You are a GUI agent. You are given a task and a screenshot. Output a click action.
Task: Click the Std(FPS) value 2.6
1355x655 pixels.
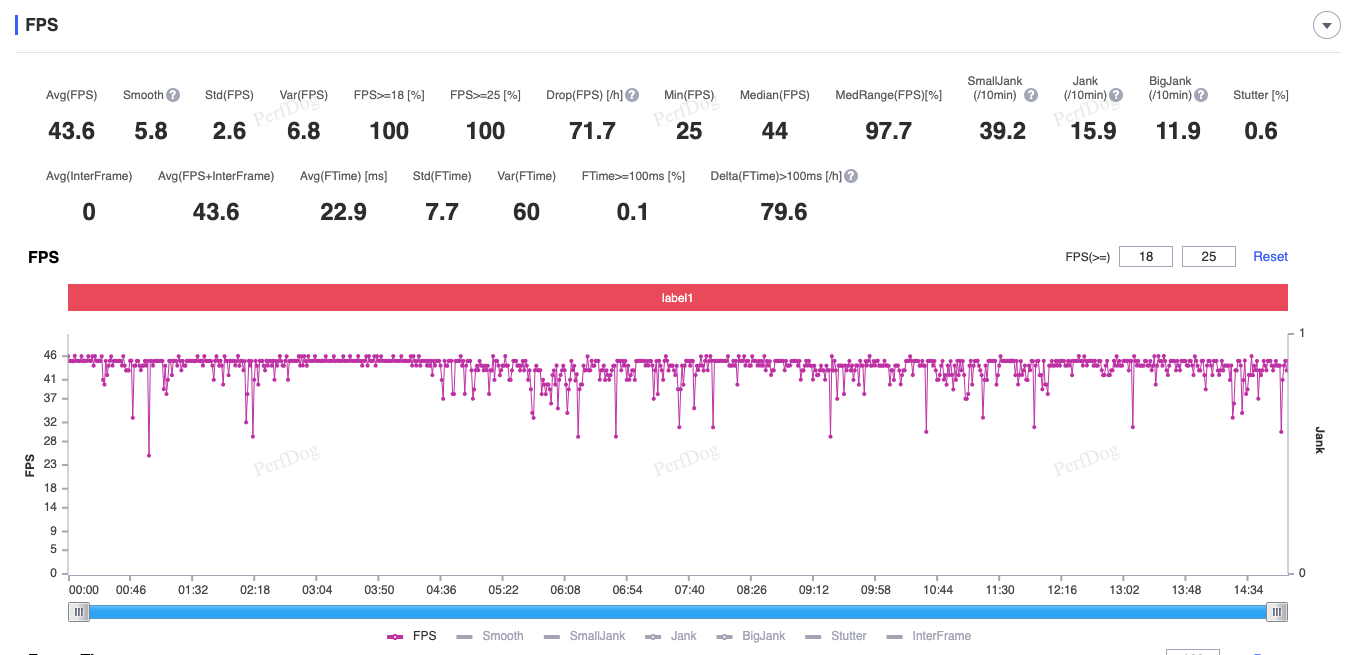coord(229,131)
